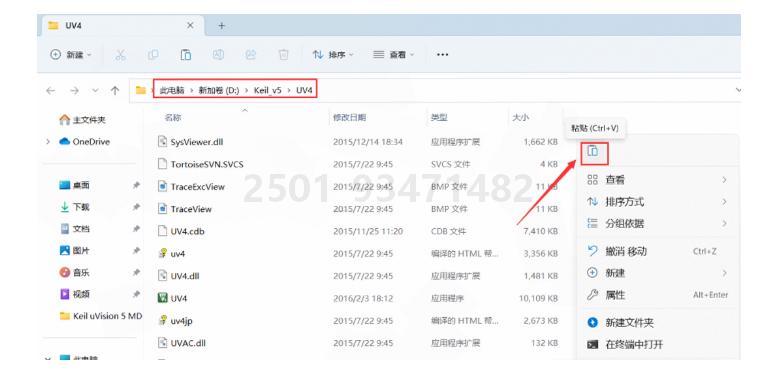Close the UV4 tab

pos(190,25)
